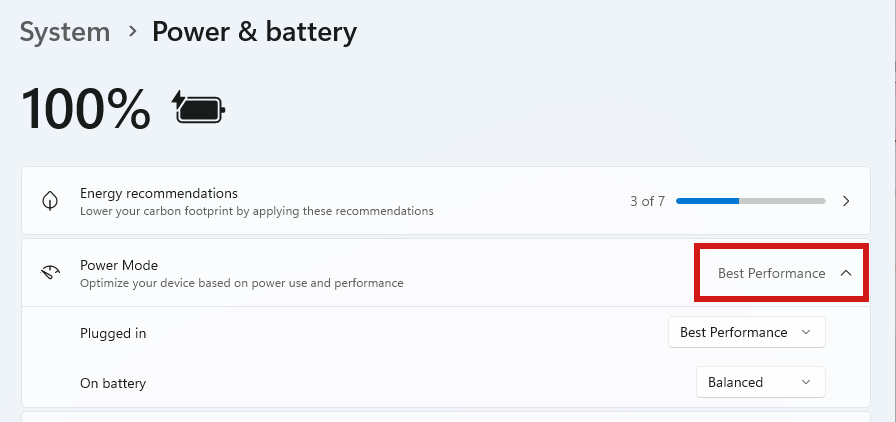Screen dimensions: 896x422
Task: Click the breadcrumb separator chevron after System
Action: click(x=133, y=31)
